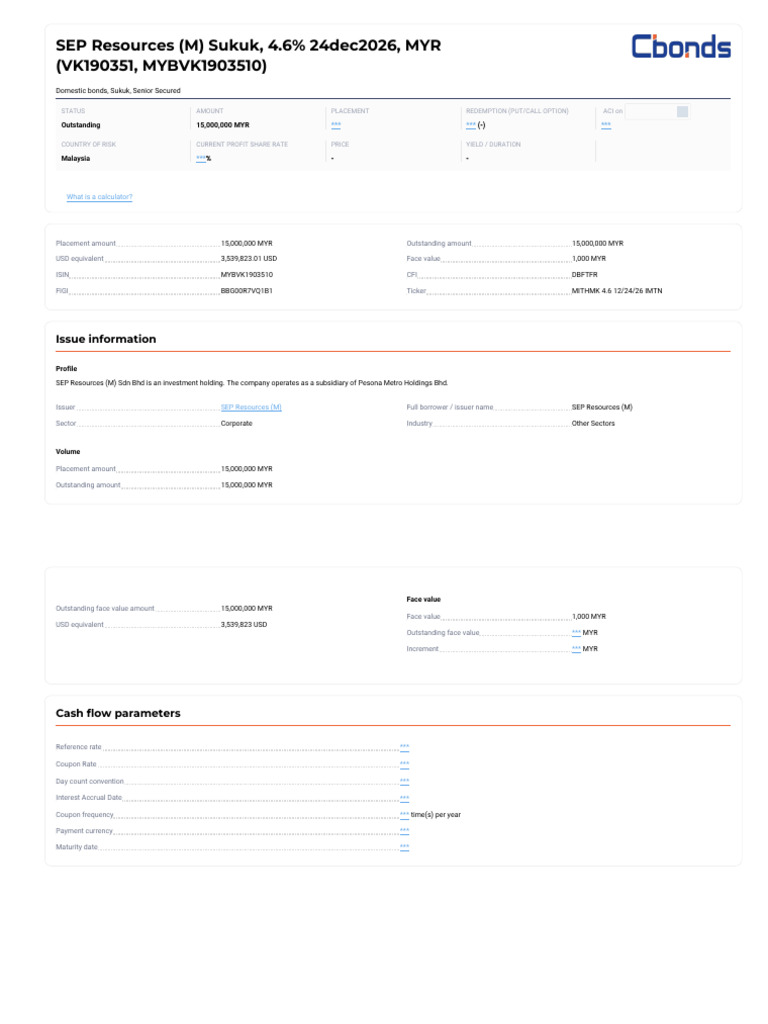
Task: Reveal hidden ACI value under ACI on
Action: (606, 125)
